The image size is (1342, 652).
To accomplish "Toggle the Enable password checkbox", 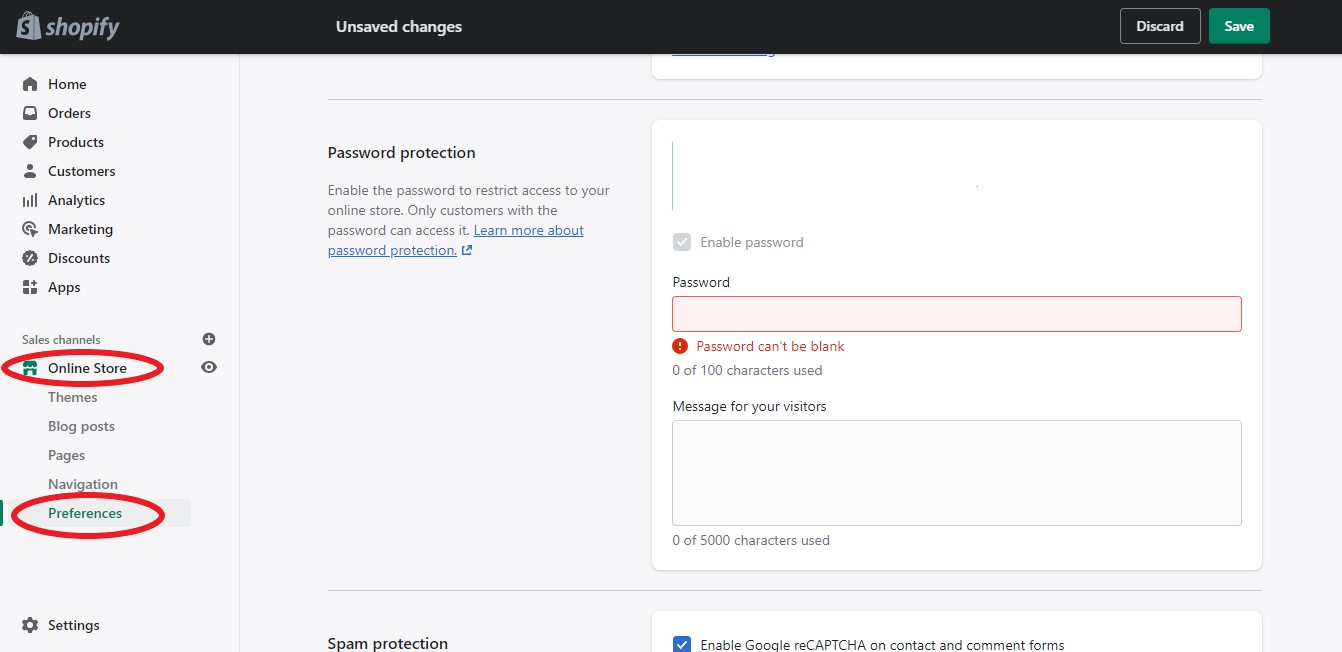I will click(x=682, y=242).
